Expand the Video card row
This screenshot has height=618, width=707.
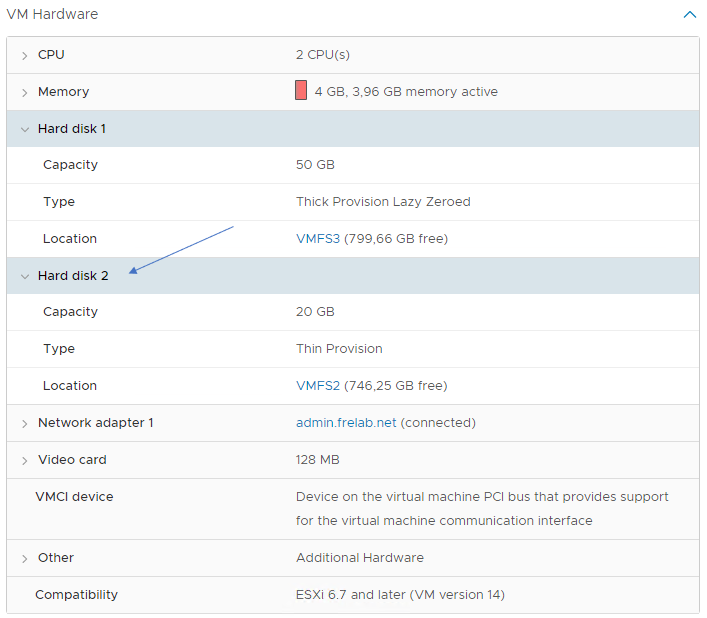(x=25, y=460)
